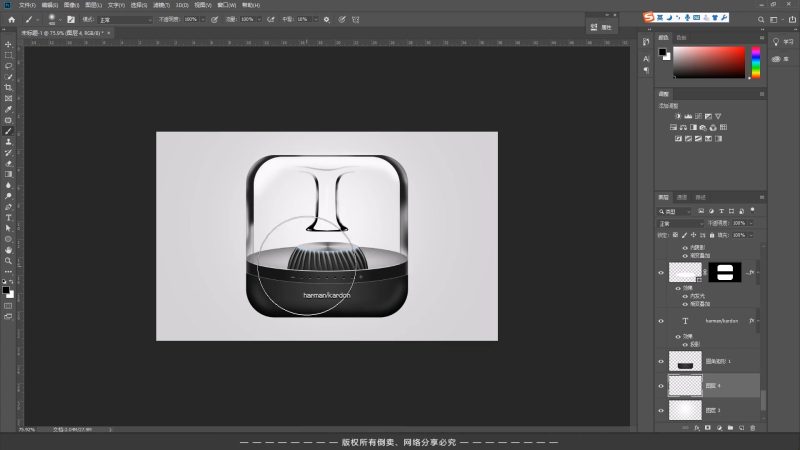800x450 pixels.
Task: Select the Zoom tool
Action: tap(9, 260)
